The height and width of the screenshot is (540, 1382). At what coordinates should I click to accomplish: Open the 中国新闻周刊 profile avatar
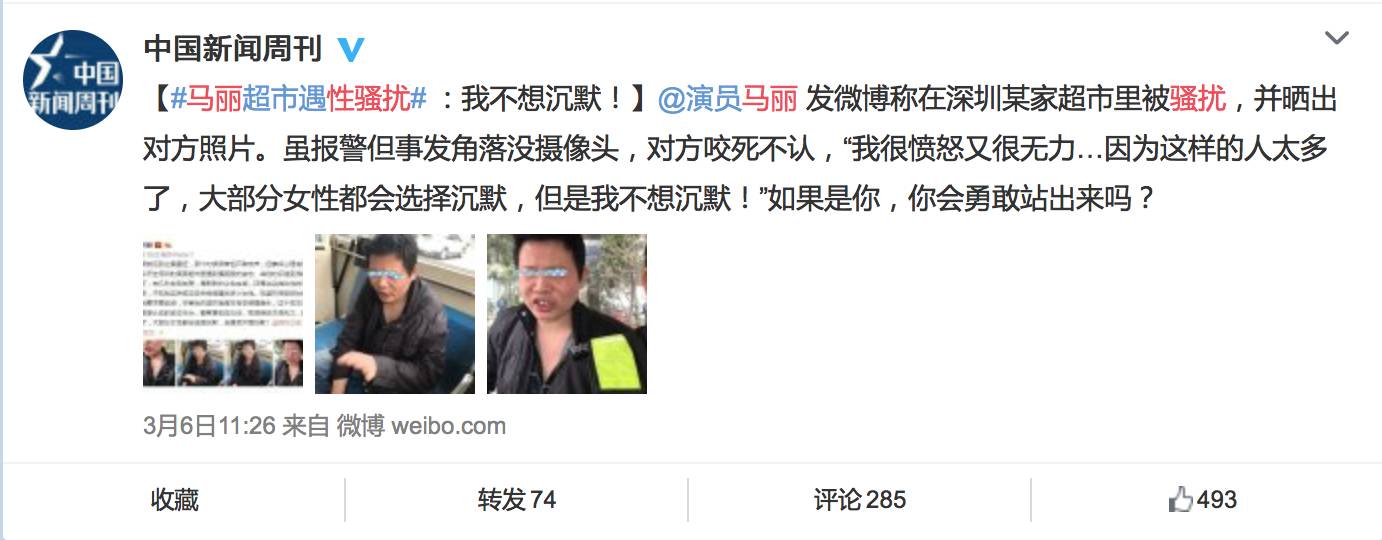(x=73, y=80)
